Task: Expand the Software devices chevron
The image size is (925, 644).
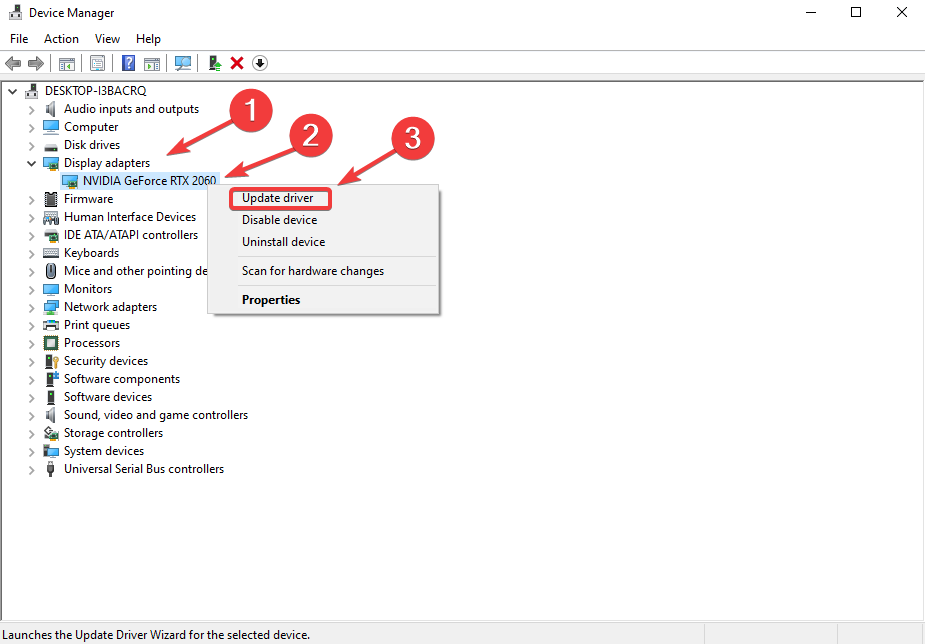Action: 31,397
